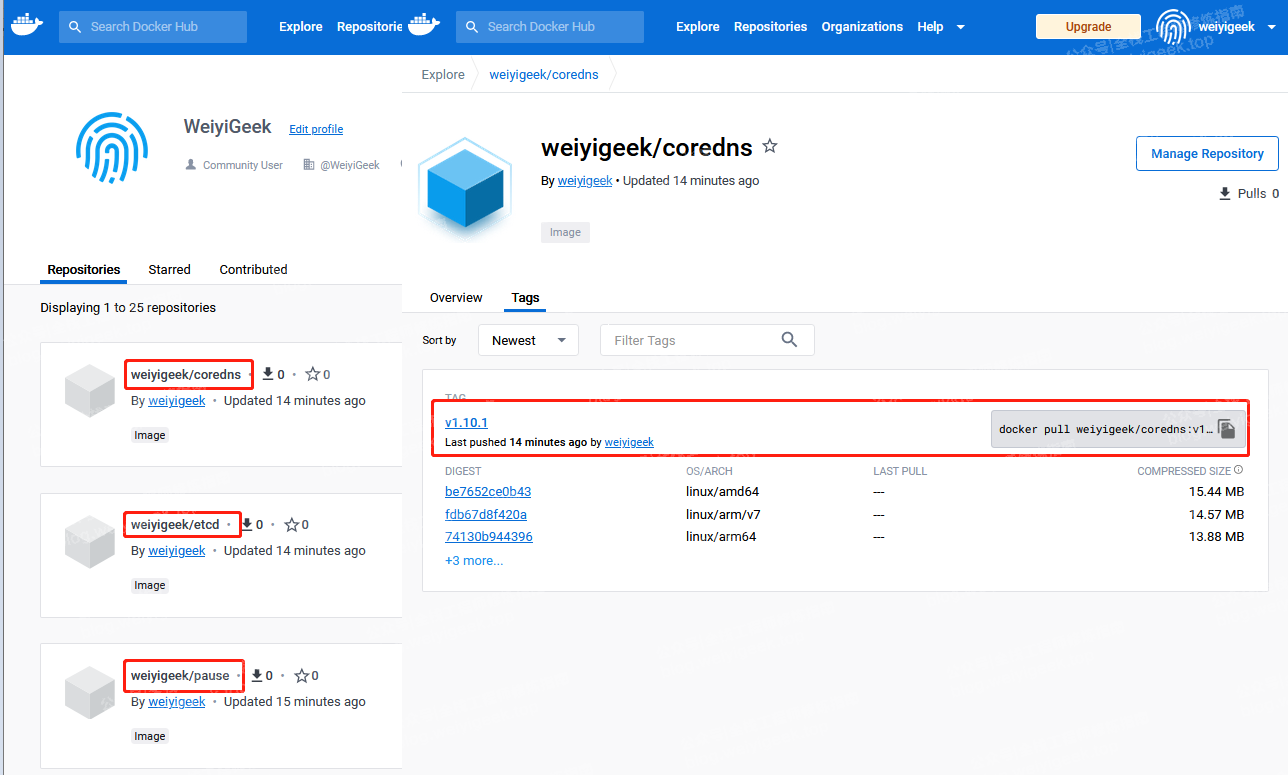Expand +3 more digests
The width and height of the screenshot is (1288, 775).
[x=474, y=560]
